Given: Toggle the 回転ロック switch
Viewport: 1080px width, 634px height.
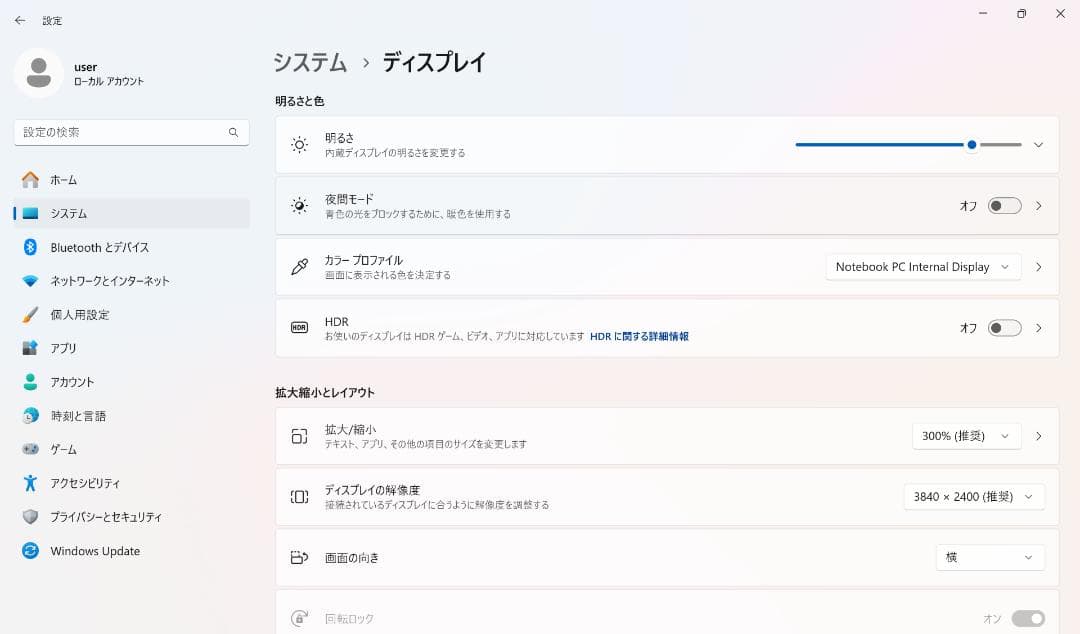Looking at the screenshot, I should coord(1028,619).
